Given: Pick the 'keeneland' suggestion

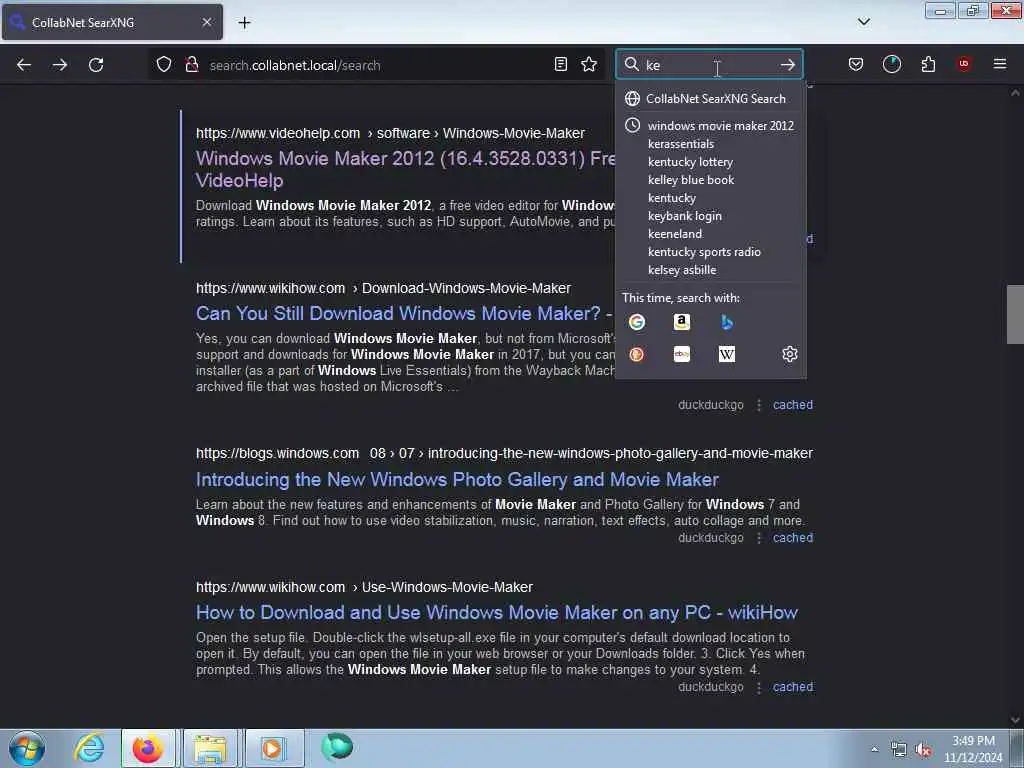Looking at the screenshot, I should (711, 234).
